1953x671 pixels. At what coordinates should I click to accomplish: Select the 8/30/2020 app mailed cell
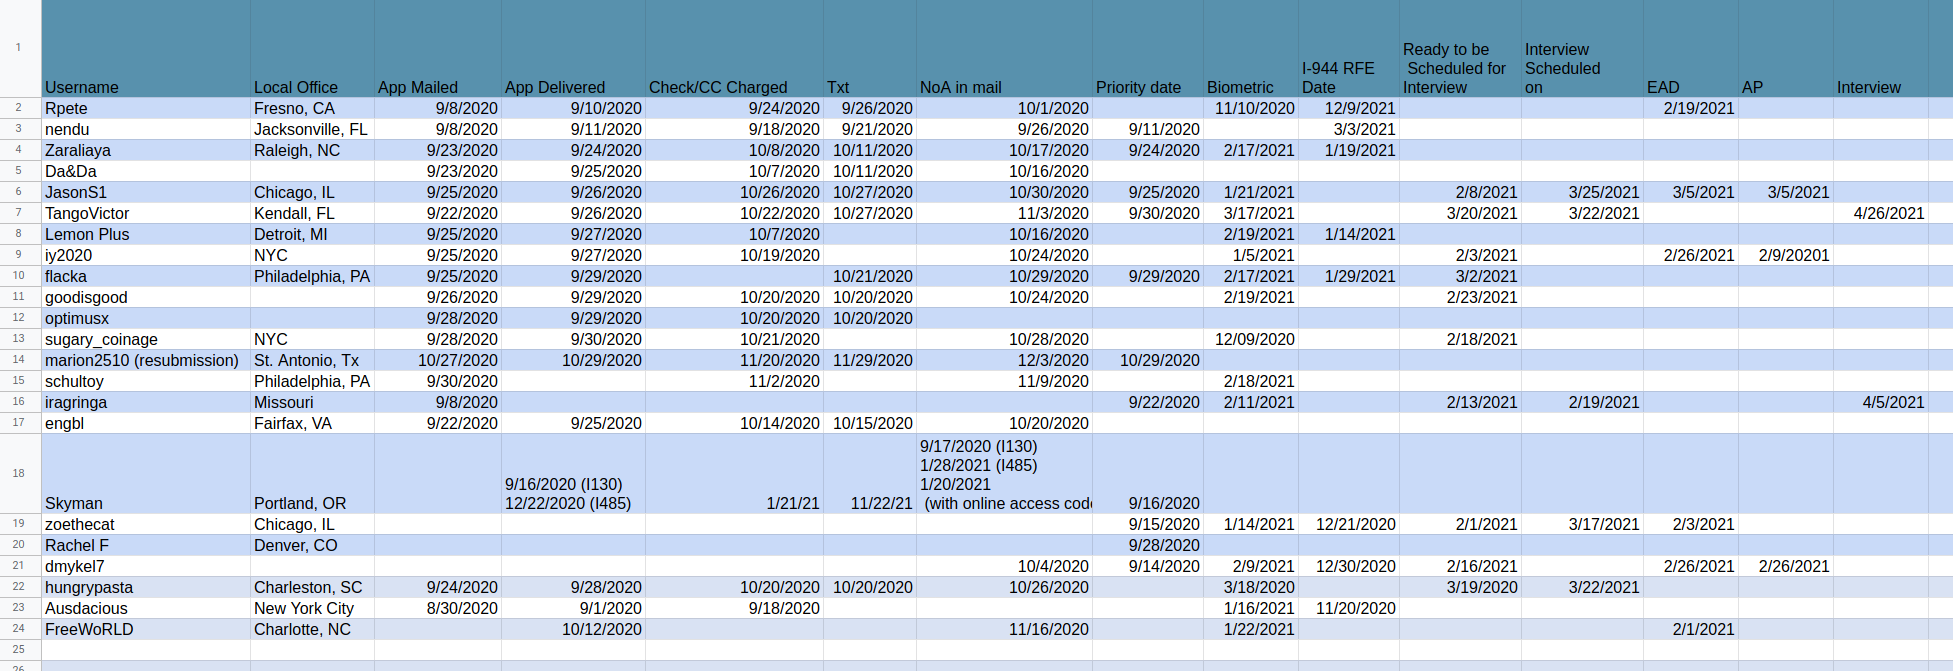(x=438, y=608)
